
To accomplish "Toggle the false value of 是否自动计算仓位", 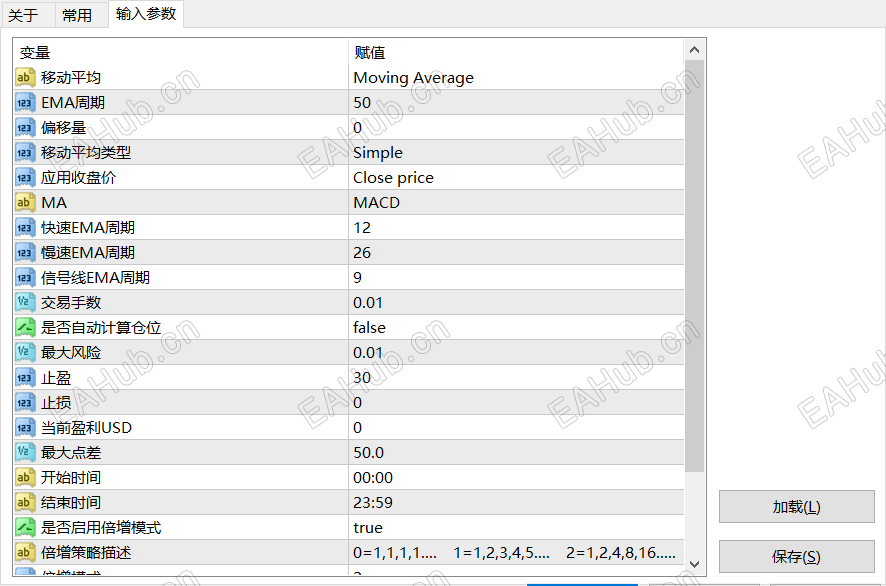I will click(516, 328).
